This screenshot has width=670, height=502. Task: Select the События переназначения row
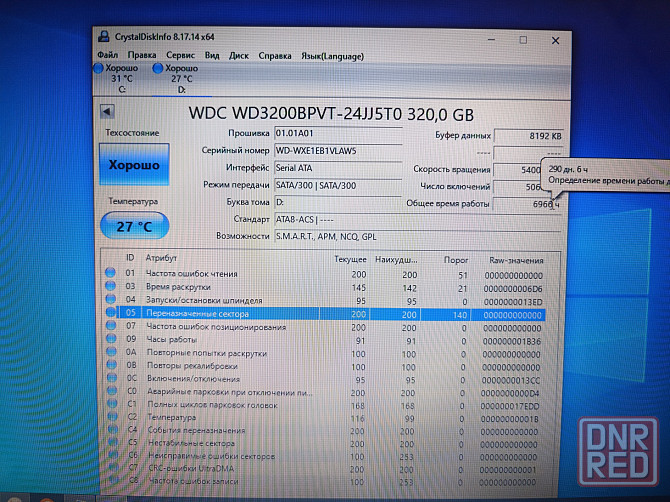point(325,431)
